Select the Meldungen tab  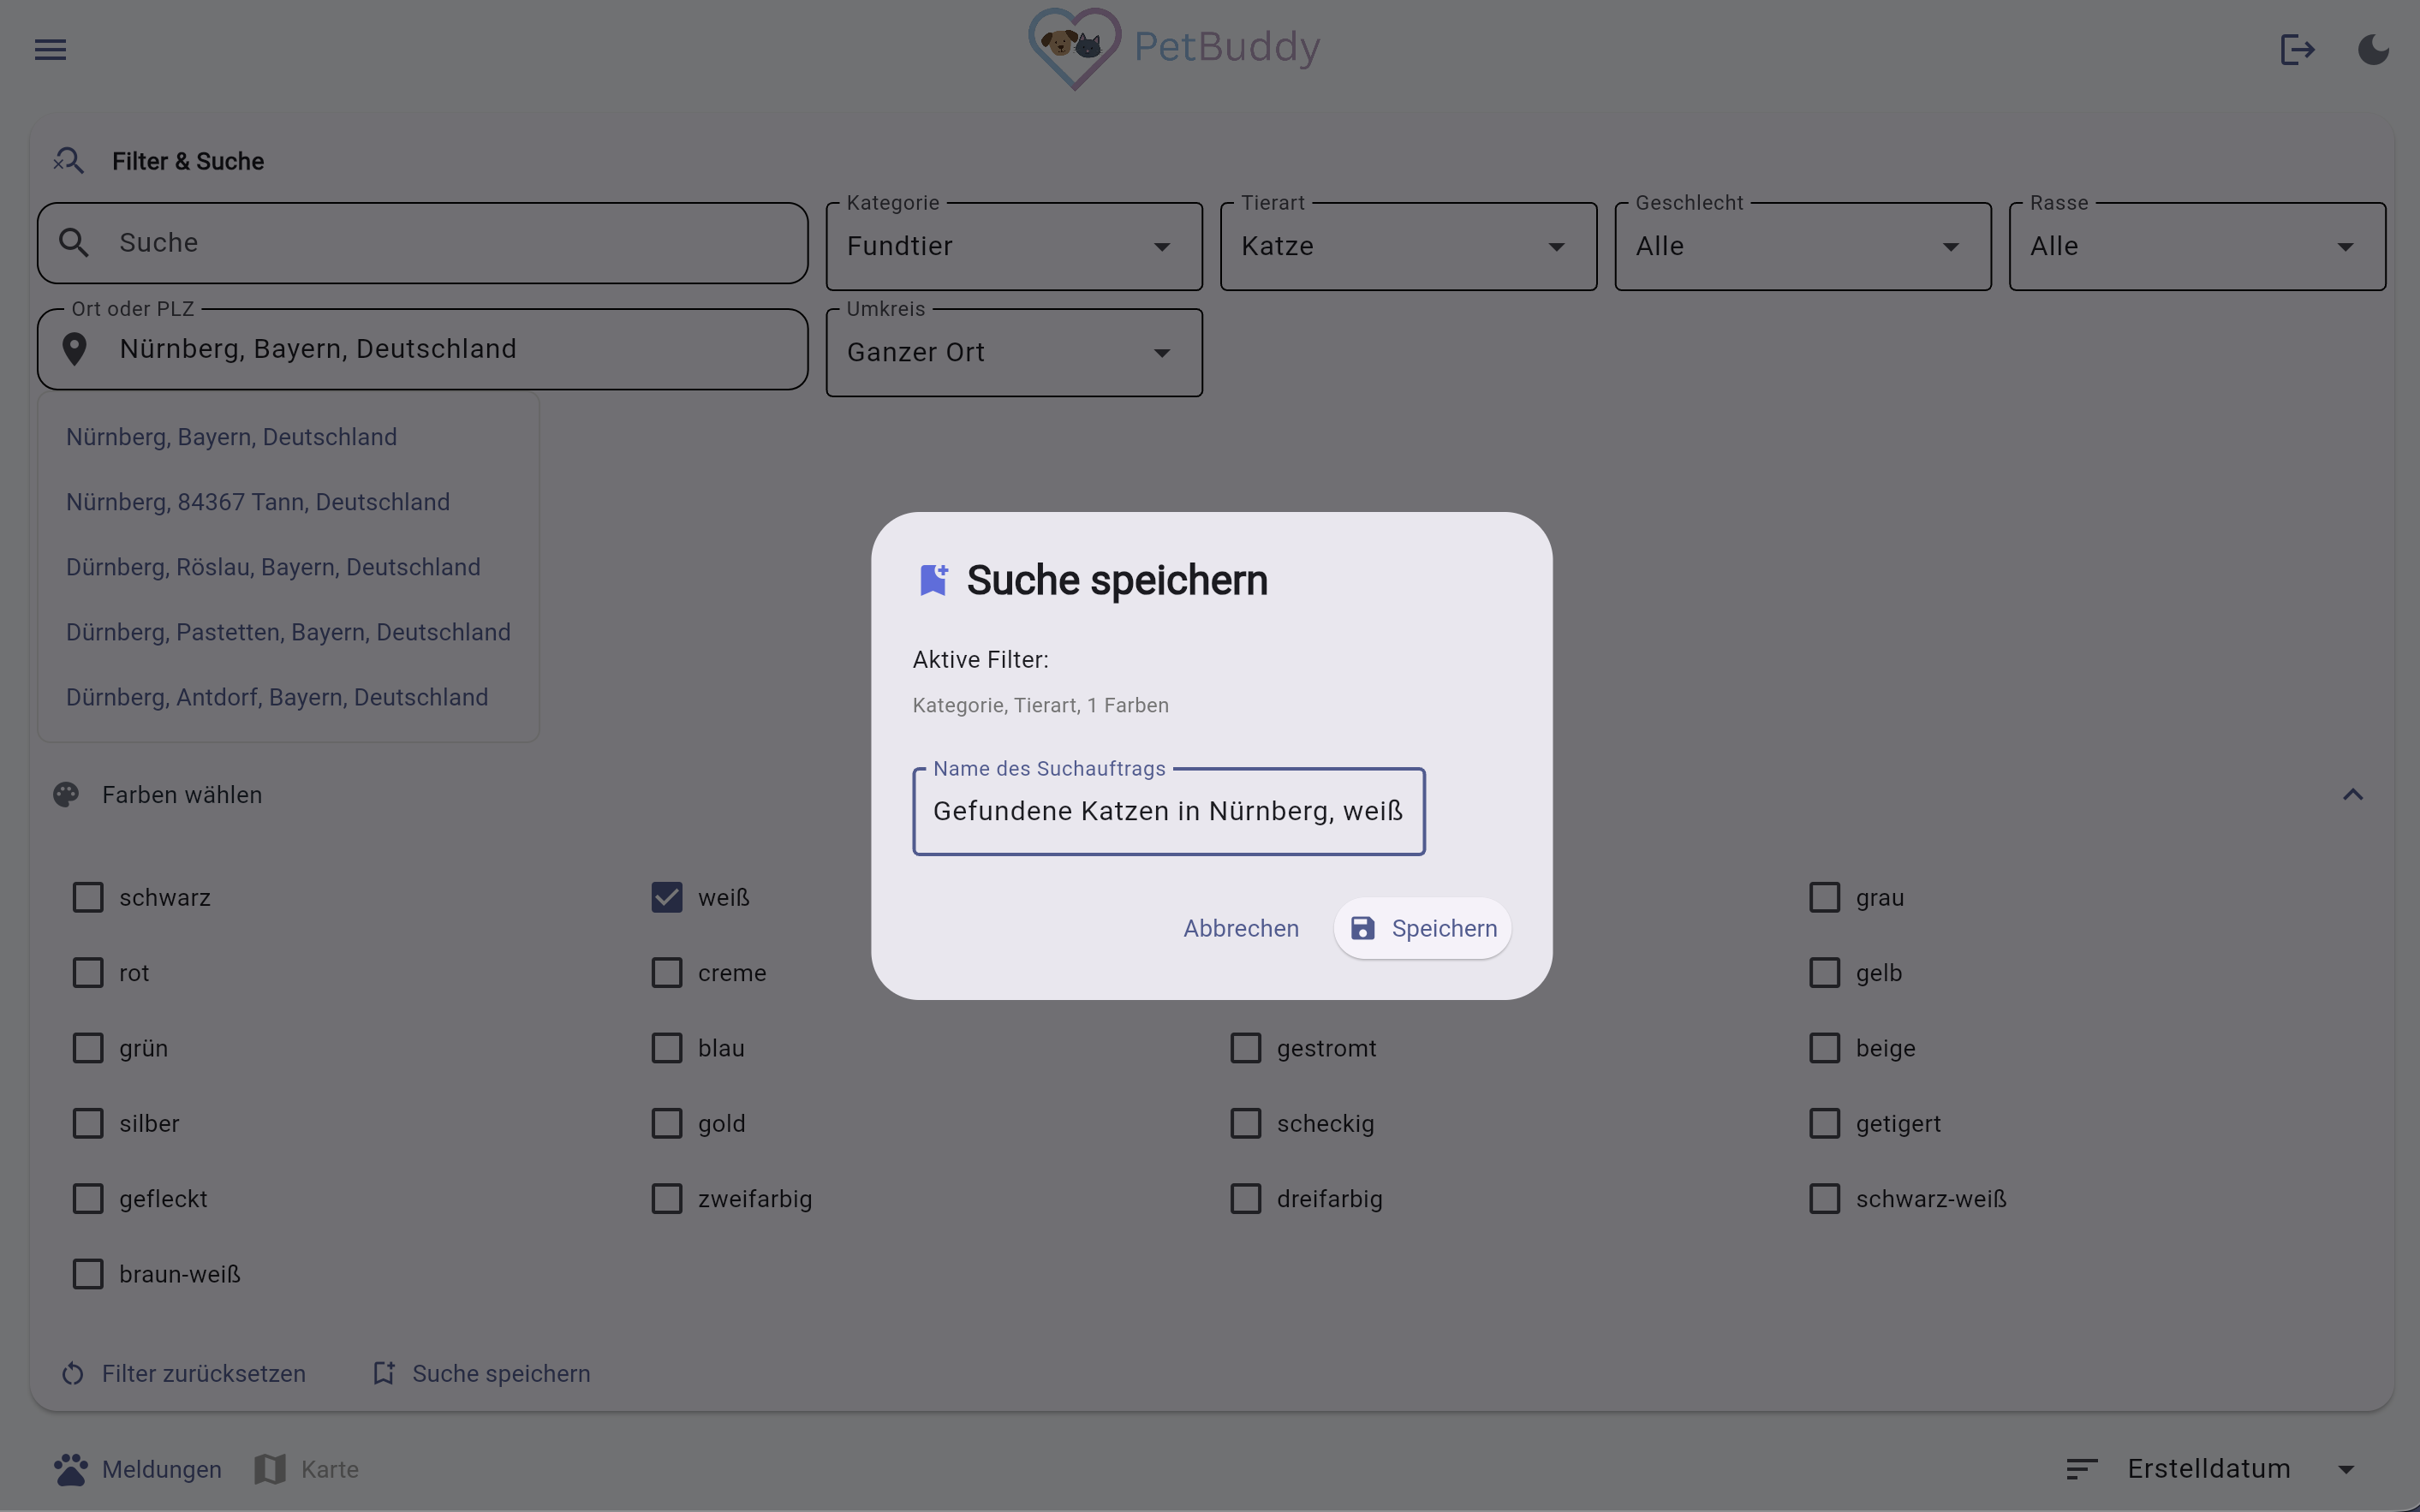coord(138,1469)
